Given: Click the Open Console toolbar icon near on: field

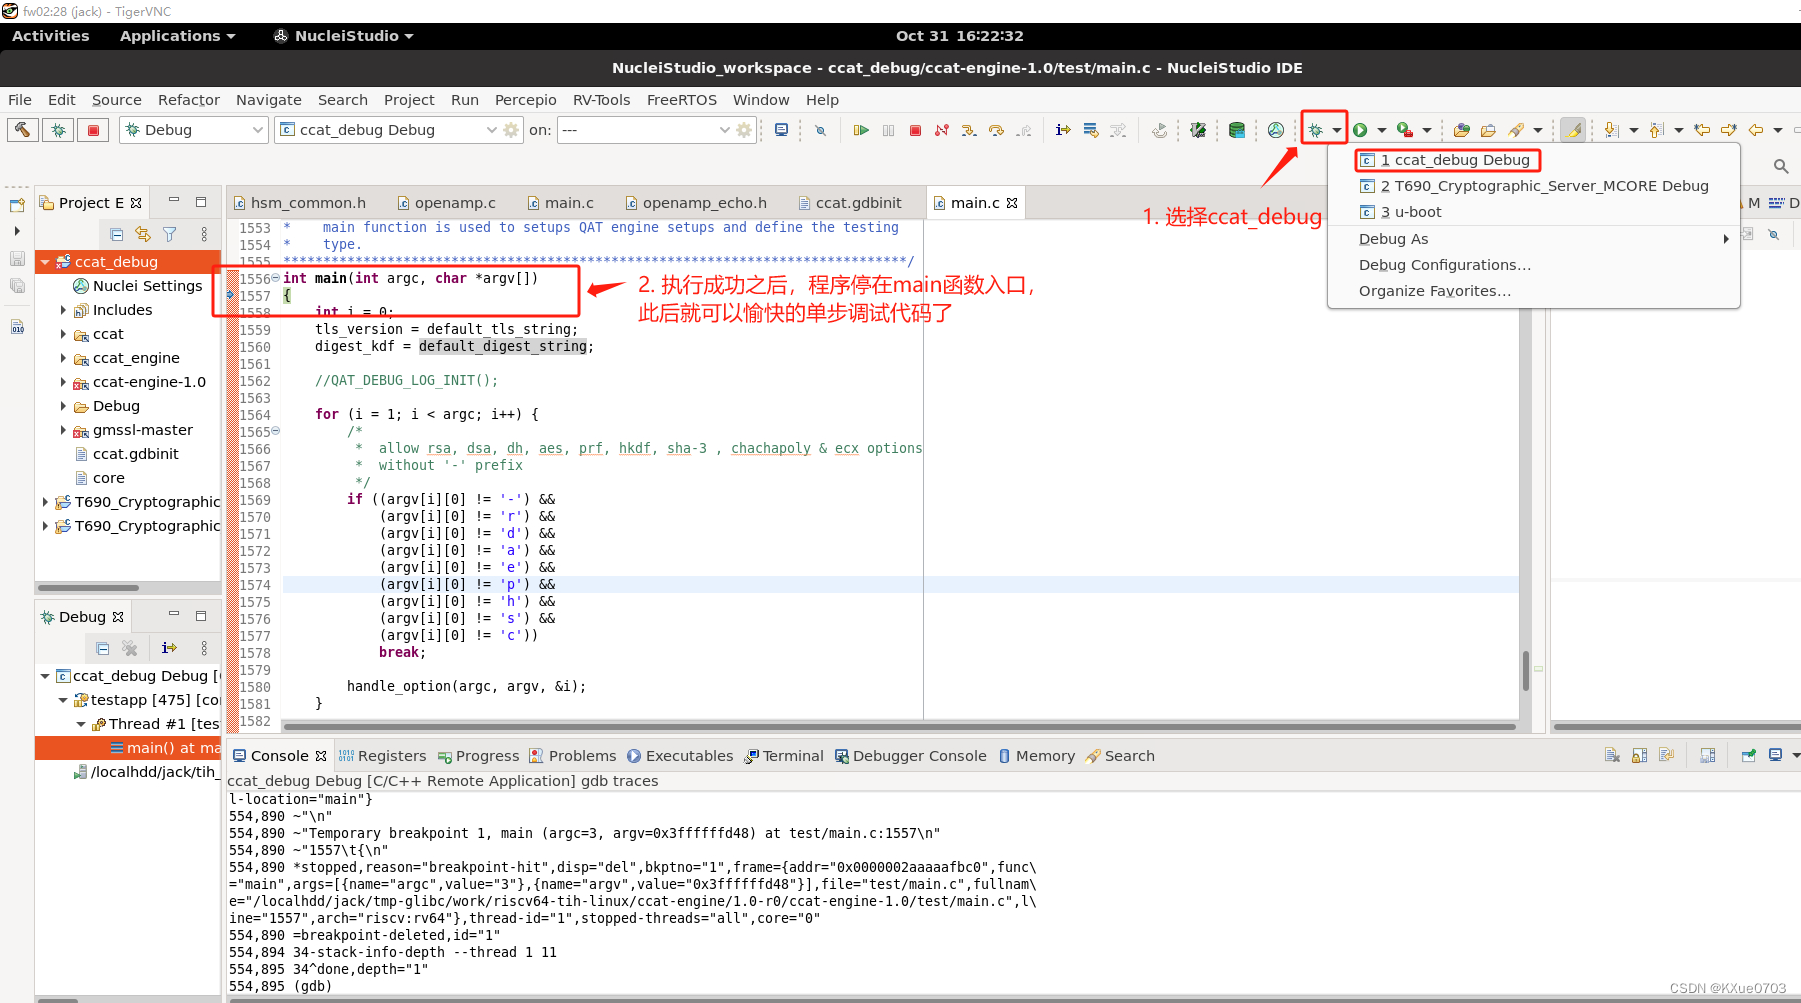Looking at the screenshot, I should pyautogui.click(x=782, y=130).
